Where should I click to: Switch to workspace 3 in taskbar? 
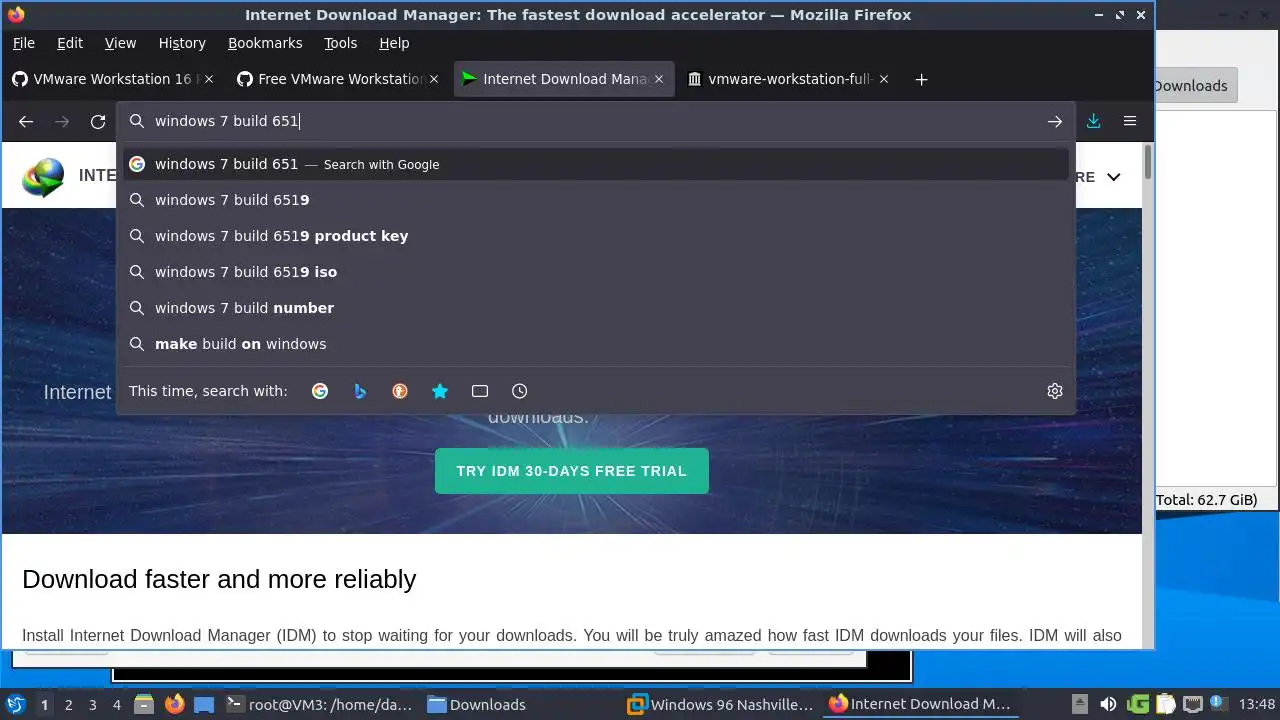pos(92,704)
